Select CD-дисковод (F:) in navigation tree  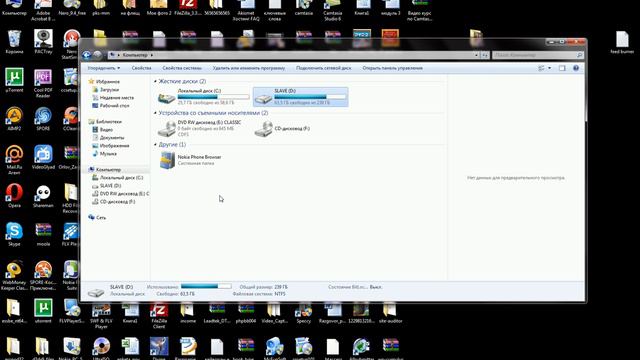tap(117, 202)
